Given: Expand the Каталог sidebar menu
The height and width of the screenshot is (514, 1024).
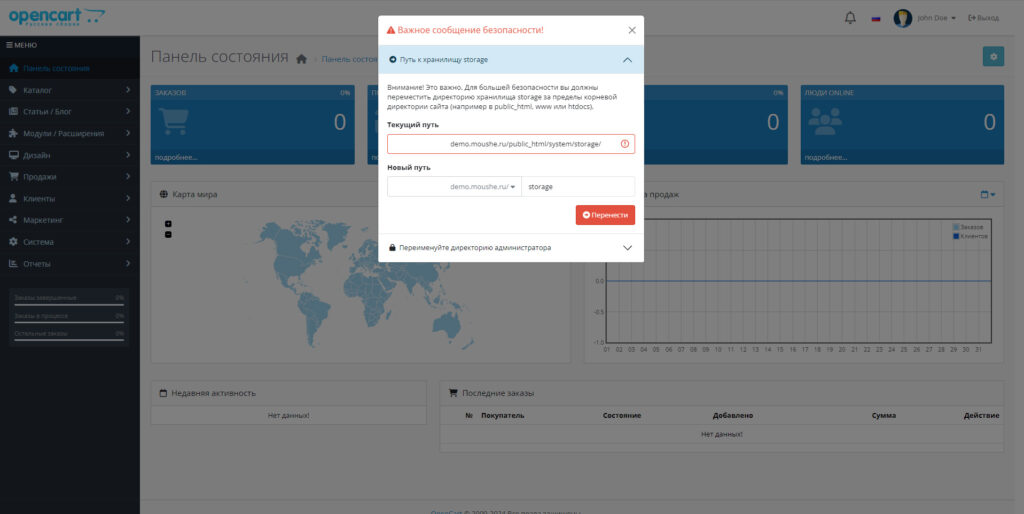Looking at the screenshot, I should [70, 90].
